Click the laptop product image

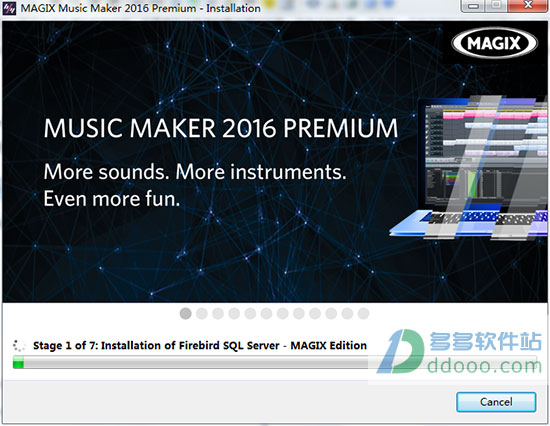(x=468, y=167)
